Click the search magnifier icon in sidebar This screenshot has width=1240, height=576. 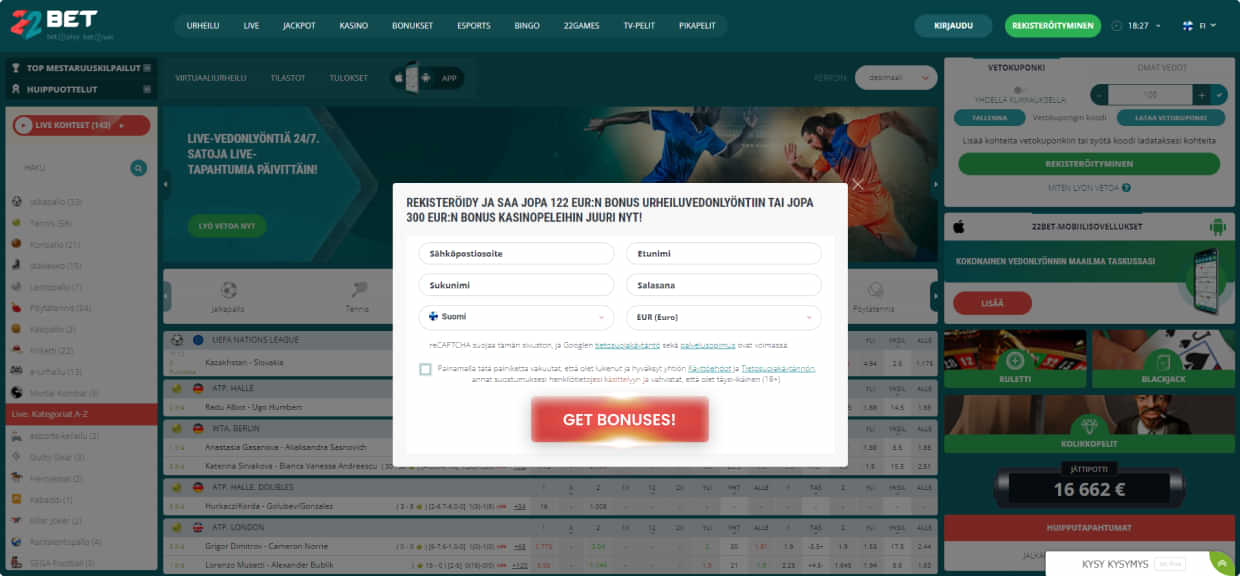tap(136, 168)
